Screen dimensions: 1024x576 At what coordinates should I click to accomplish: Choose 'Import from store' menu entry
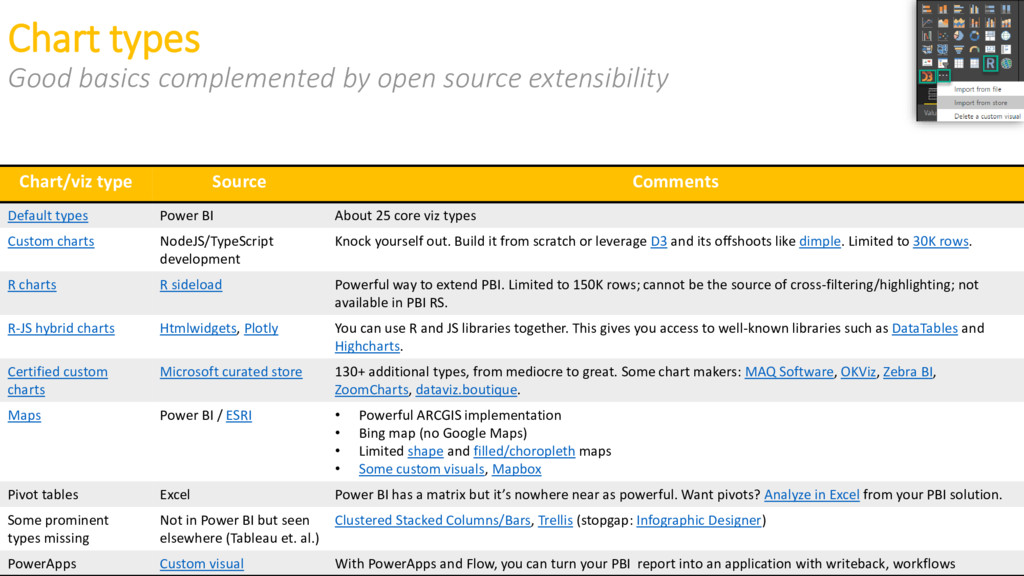coord(980,103)
